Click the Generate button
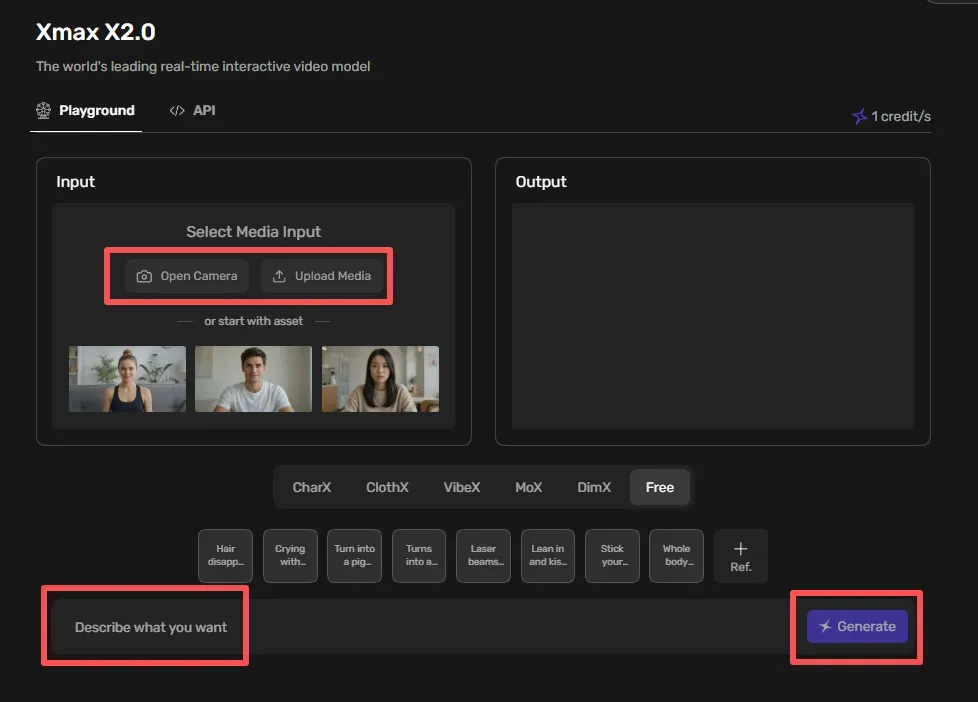Image resolution: width=978 pixels, height=702 pixels. 857,626
